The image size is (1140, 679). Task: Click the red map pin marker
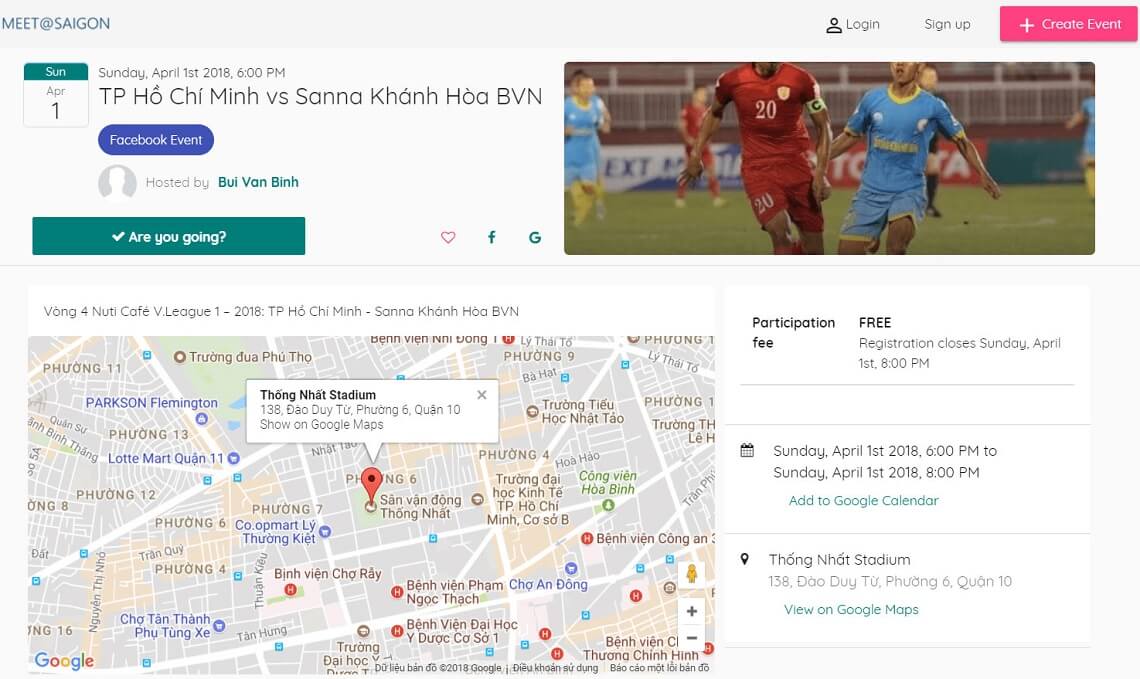(x=371, y=484)
